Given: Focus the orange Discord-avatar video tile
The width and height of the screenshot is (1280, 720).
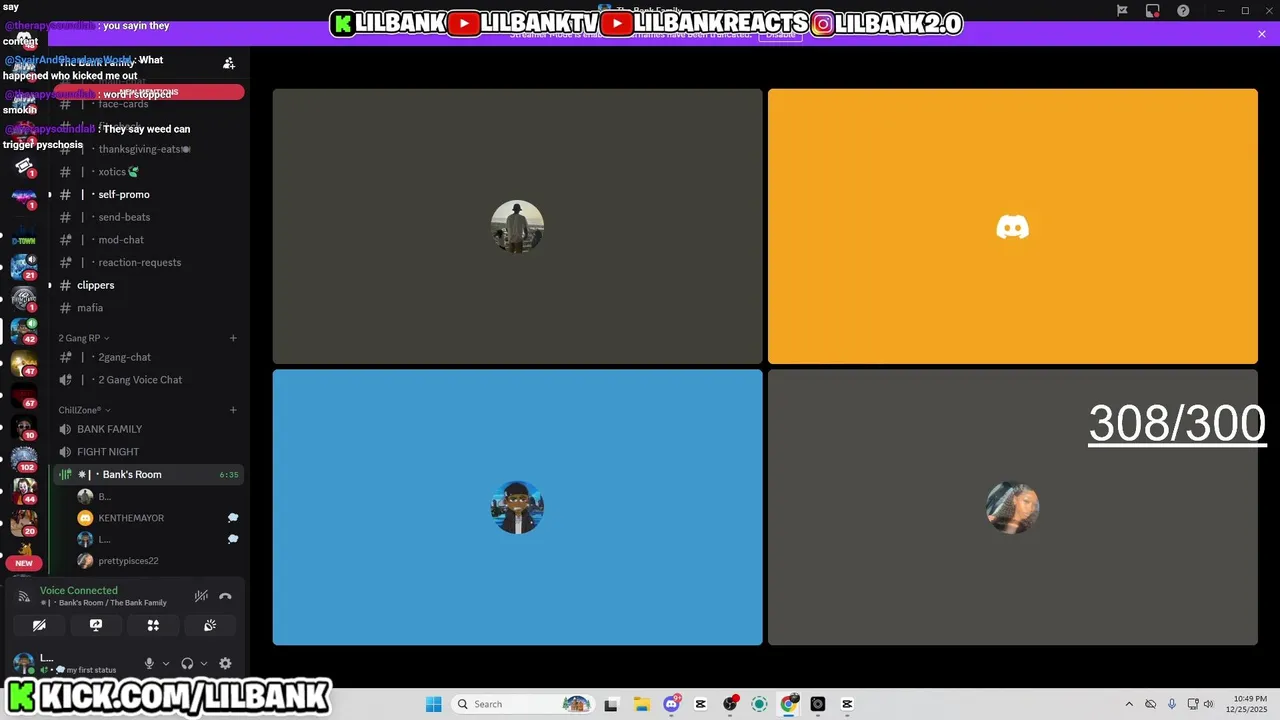Looking at the screenshot, I should point(1013,226).
